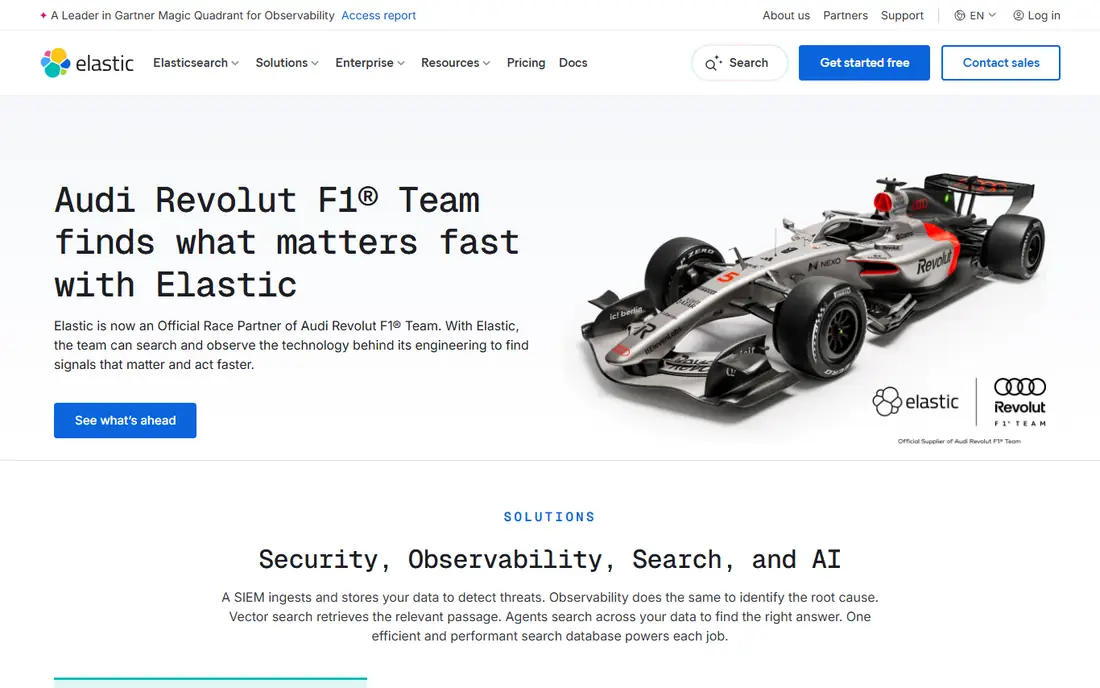Click the Security, Observability, Search, and AI heading
Viewport: 1100px width, 688px height.
click(549, 560)
